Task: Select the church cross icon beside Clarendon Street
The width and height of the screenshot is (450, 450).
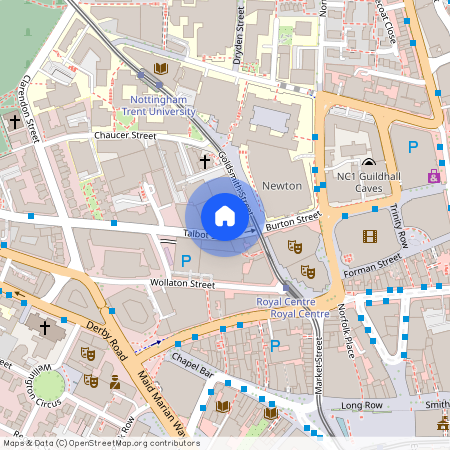Action: coord(14,122)
